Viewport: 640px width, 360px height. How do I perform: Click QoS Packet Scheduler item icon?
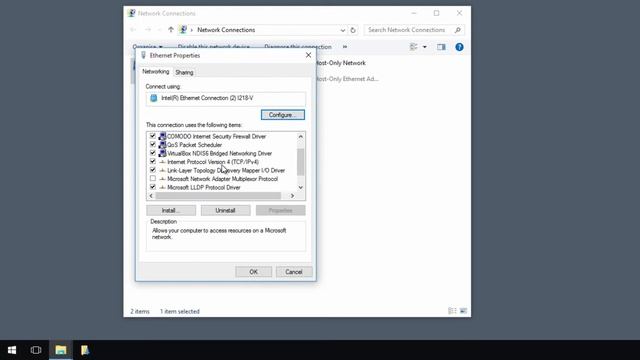point(162,145)
